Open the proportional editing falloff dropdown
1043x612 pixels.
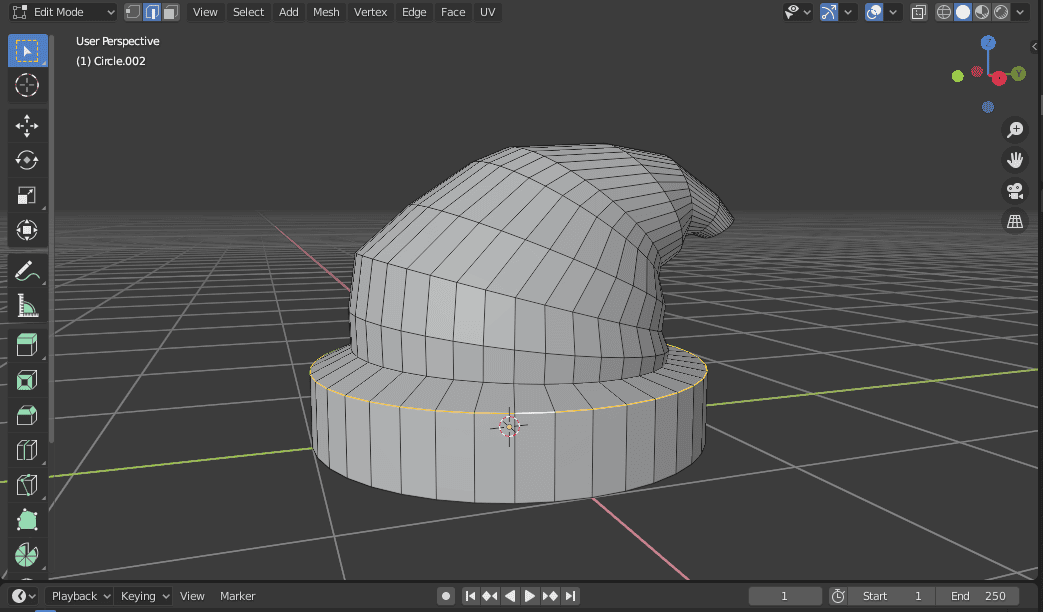tap(892, 12)
